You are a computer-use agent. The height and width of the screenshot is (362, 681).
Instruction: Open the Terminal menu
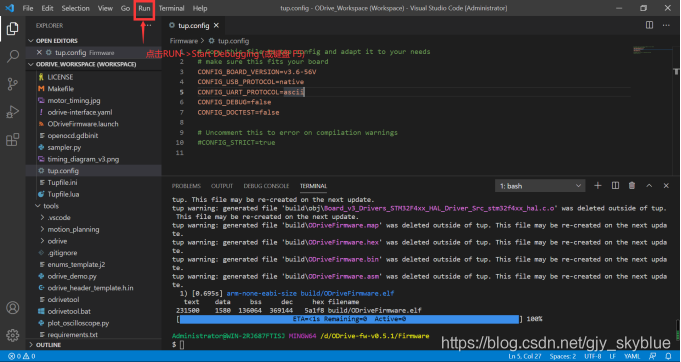[x=171, y=8]
